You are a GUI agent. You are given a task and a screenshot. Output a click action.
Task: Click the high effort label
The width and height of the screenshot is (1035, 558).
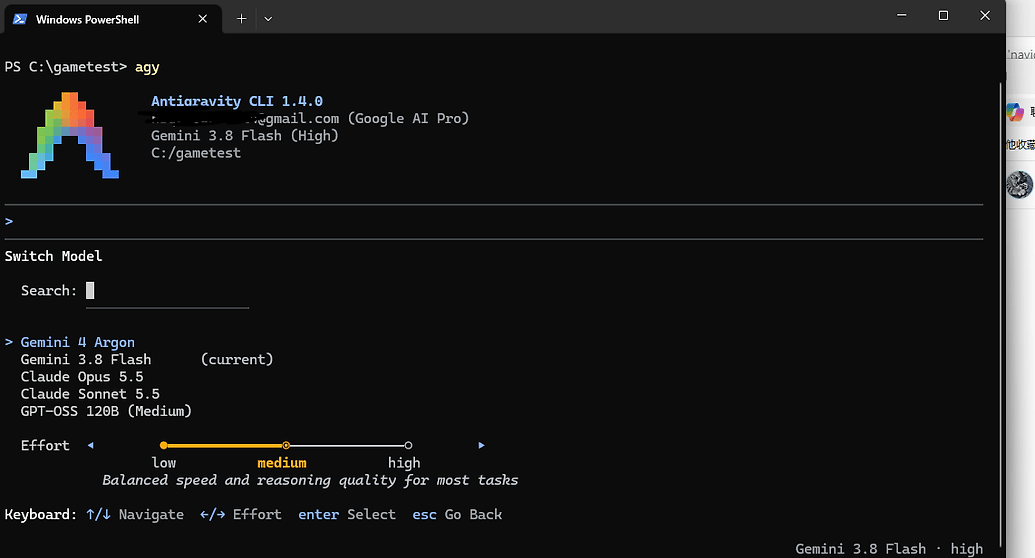(x=404, y=463)
